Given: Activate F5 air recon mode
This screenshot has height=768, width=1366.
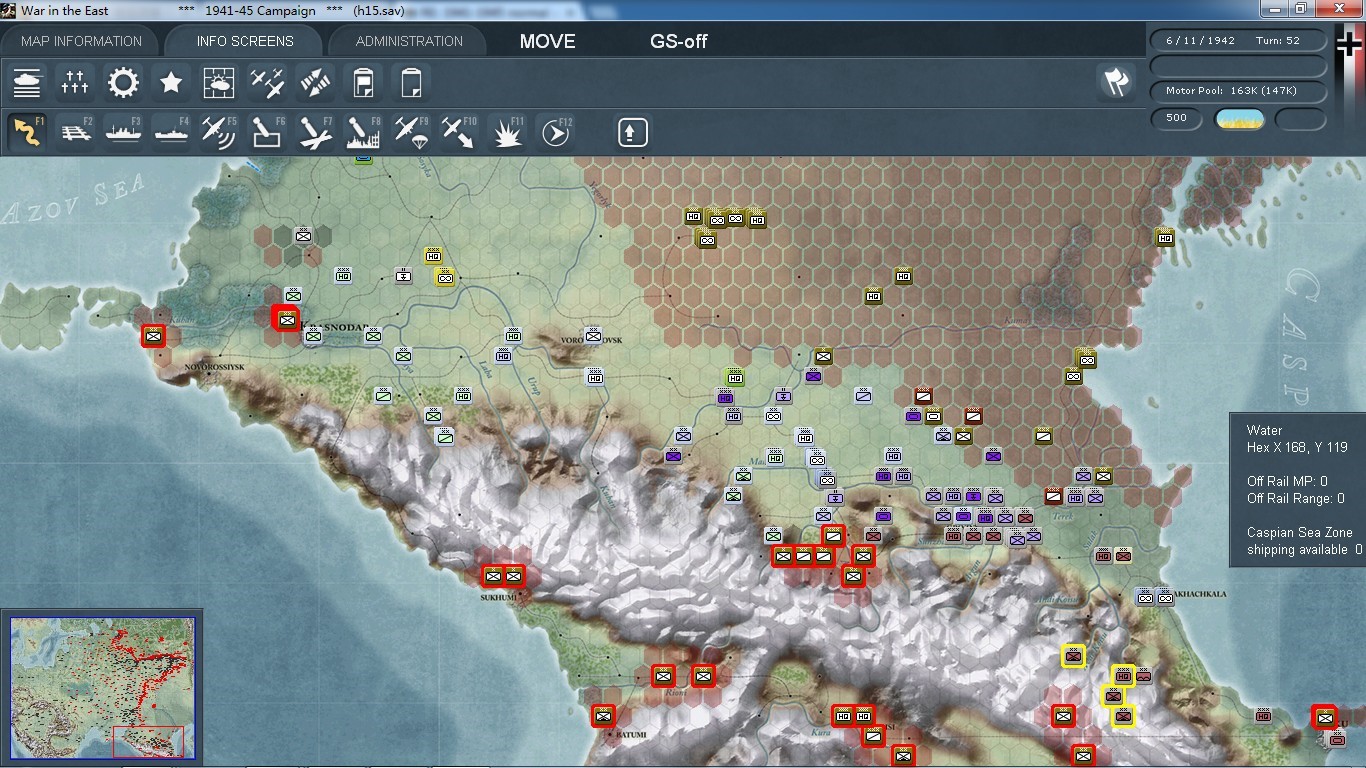Looking at the screenshot, I should pos(219,132).
